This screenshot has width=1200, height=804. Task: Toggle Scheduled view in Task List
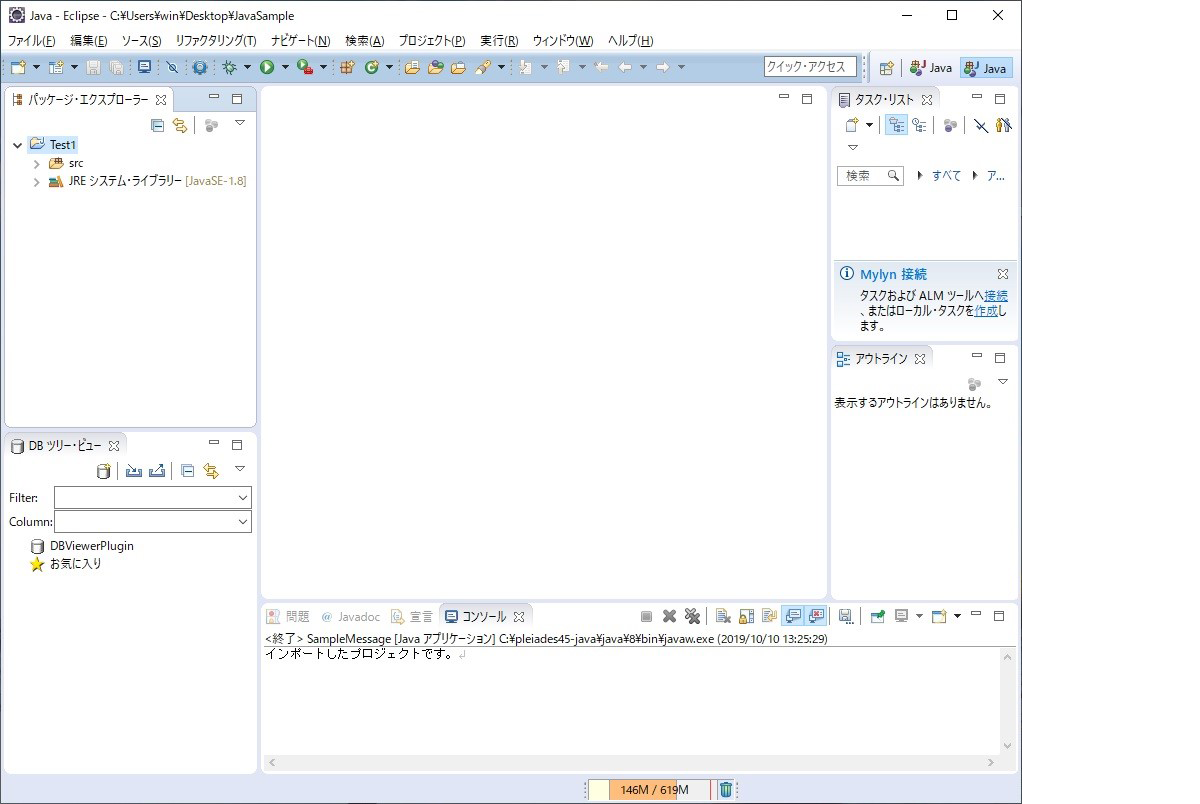(919, 125)
